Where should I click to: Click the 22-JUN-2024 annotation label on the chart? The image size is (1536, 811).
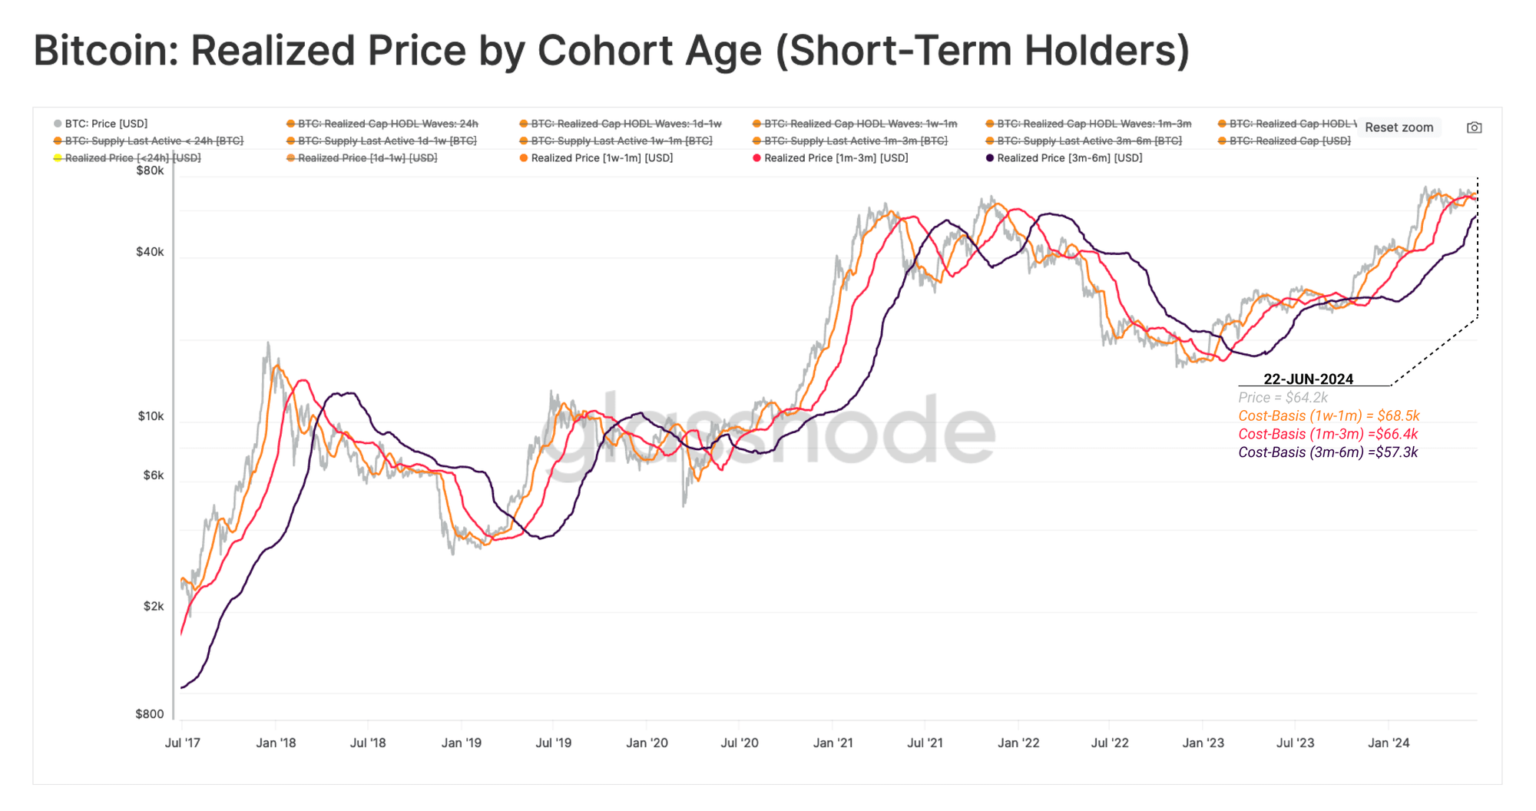(x=1311, y=379)
